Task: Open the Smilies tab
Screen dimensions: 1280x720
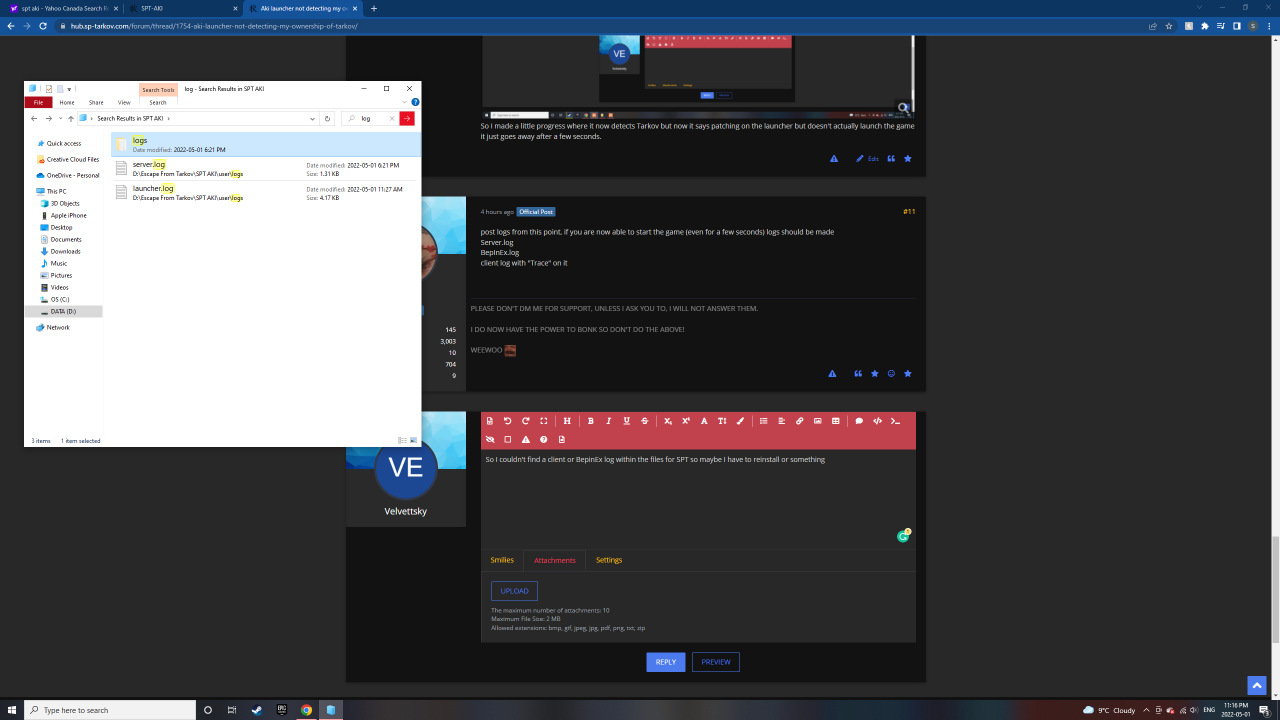Action: 502,560
